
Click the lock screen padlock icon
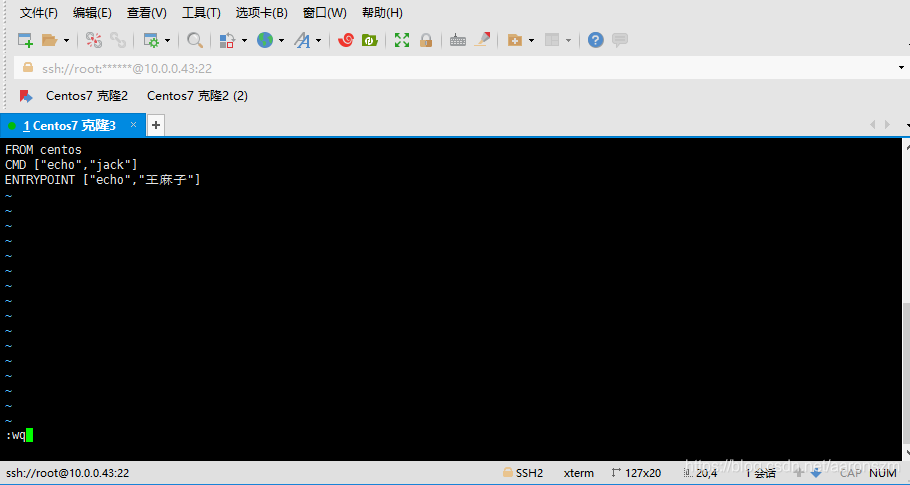(x=426, y=40)
